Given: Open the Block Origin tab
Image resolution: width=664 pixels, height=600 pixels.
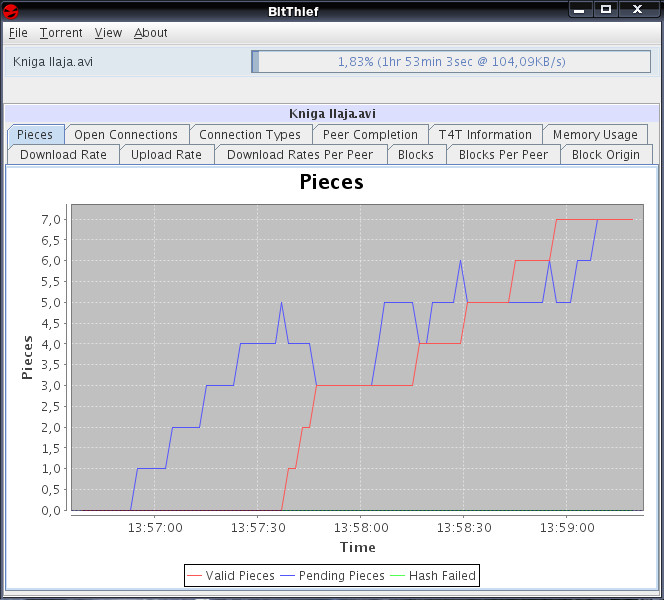Looking at the screenshot, I should click(606, 155).
